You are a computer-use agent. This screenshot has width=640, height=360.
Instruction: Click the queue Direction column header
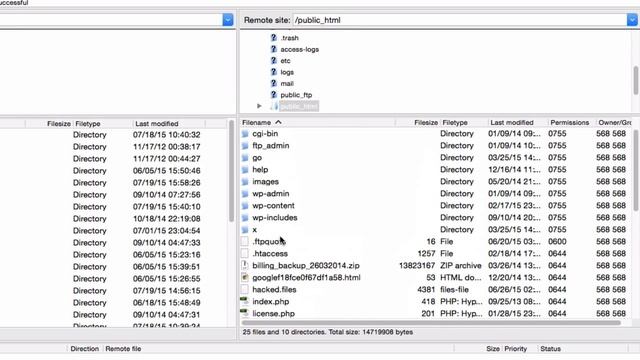[x=84, y=349]
